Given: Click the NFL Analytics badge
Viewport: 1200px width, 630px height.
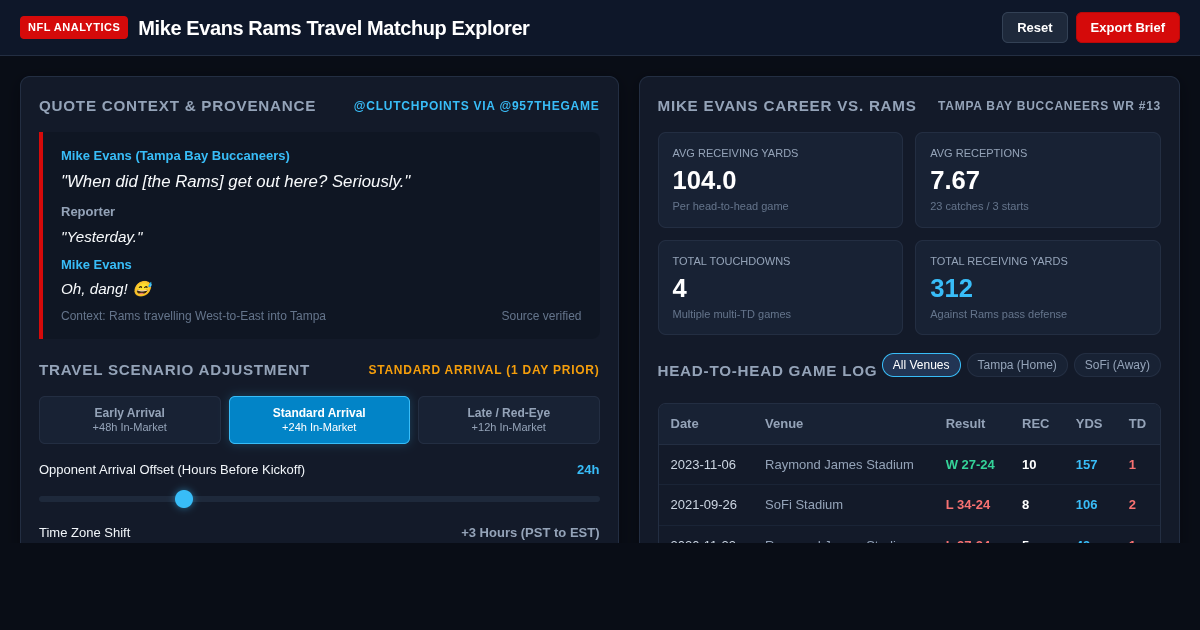Looking at the screenshot, I should (74, 27).
